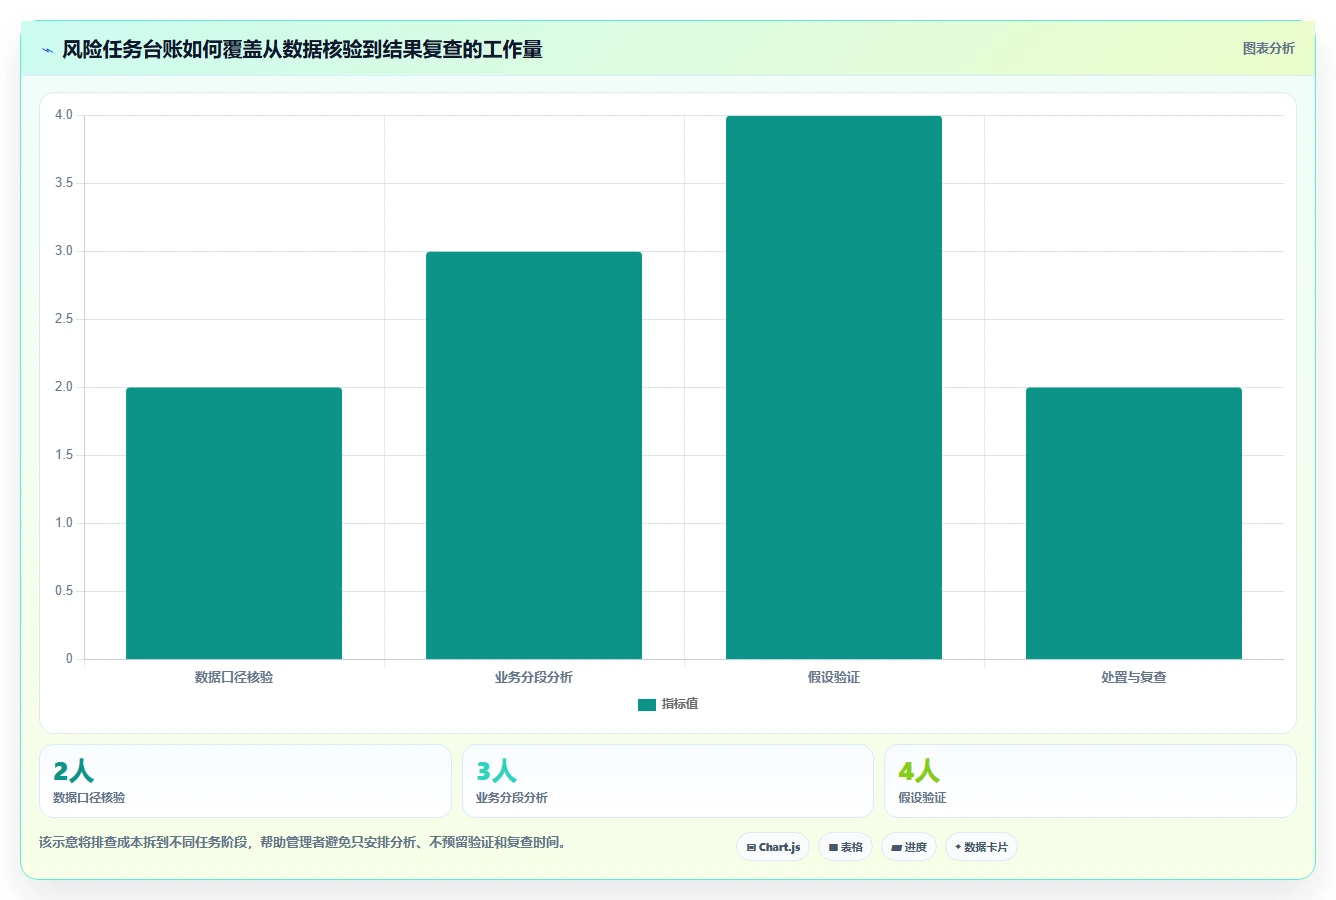Select the 数据口径核验 bar
Viewport: 1336px width, 900px height.
234,523
